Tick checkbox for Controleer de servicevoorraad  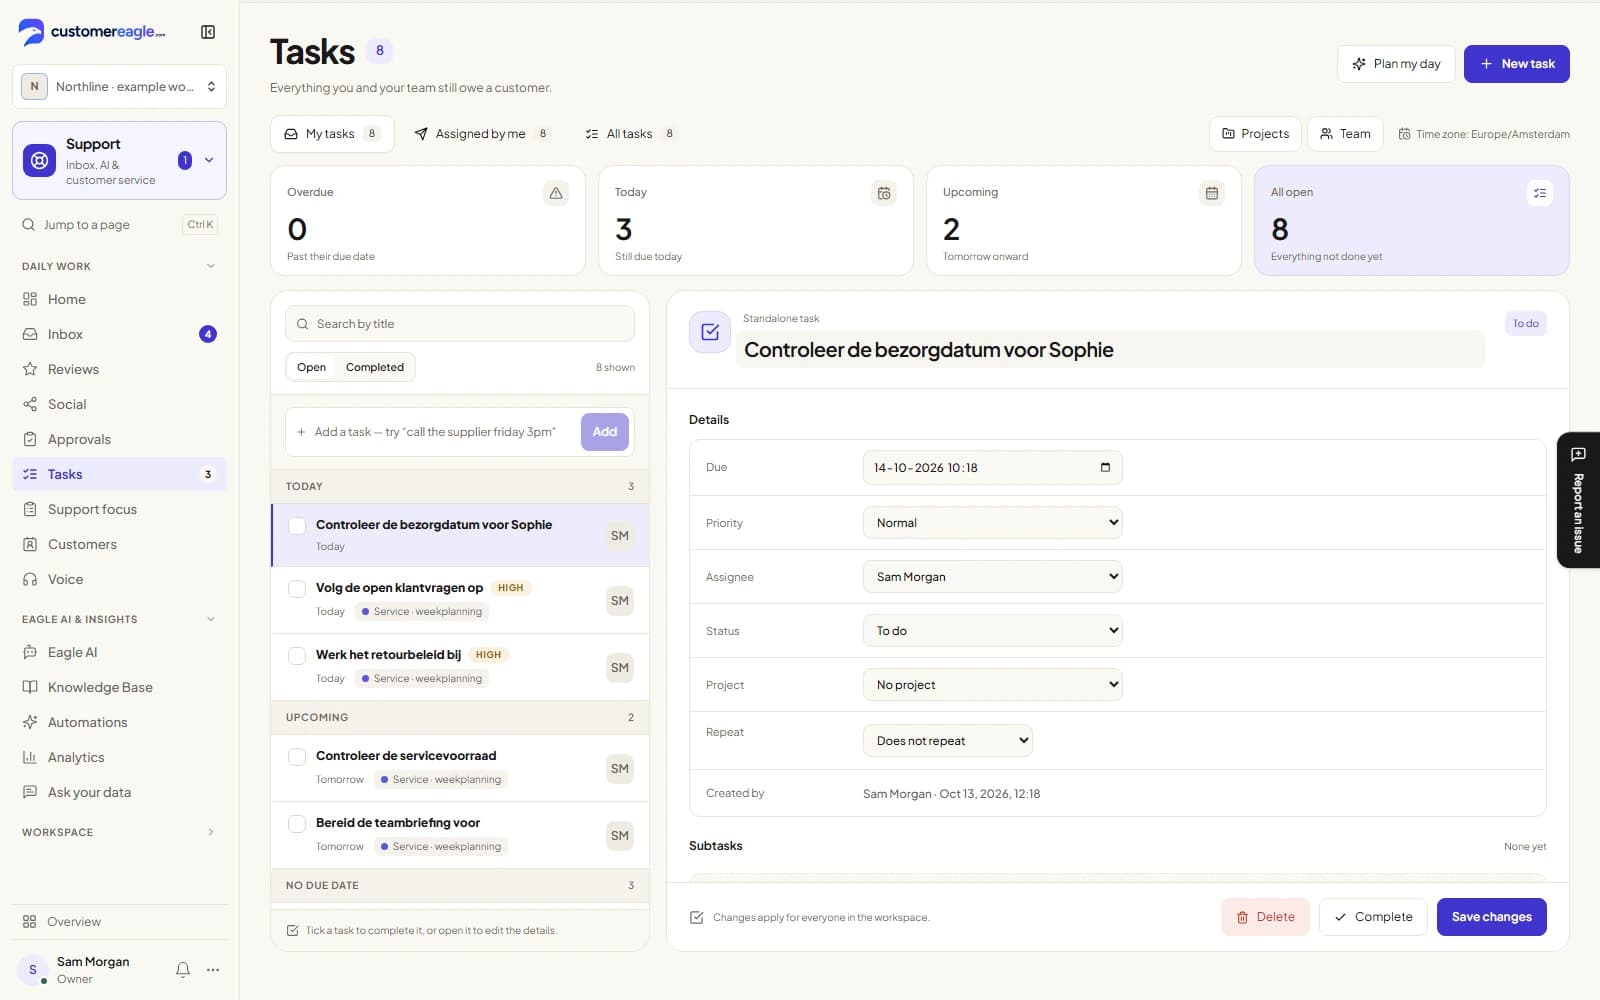(297, 756)
